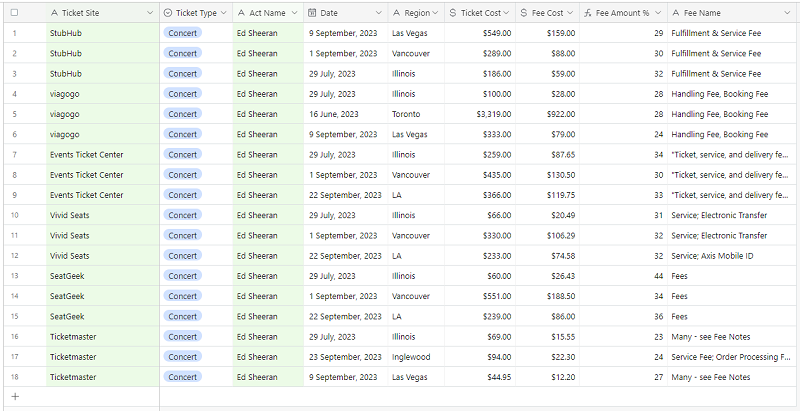Click the text icon beside Region header

(x=396, y=13)
